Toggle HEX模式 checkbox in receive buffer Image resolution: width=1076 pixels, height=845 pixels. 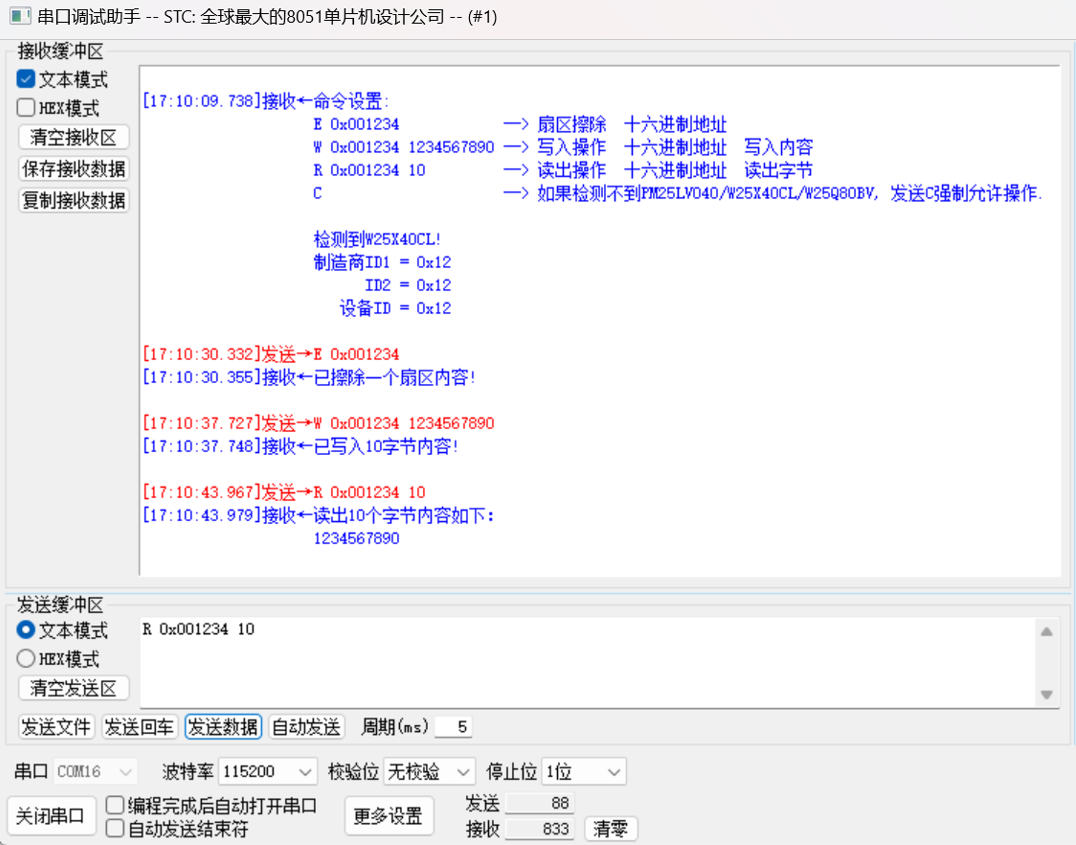pos(26,108)
